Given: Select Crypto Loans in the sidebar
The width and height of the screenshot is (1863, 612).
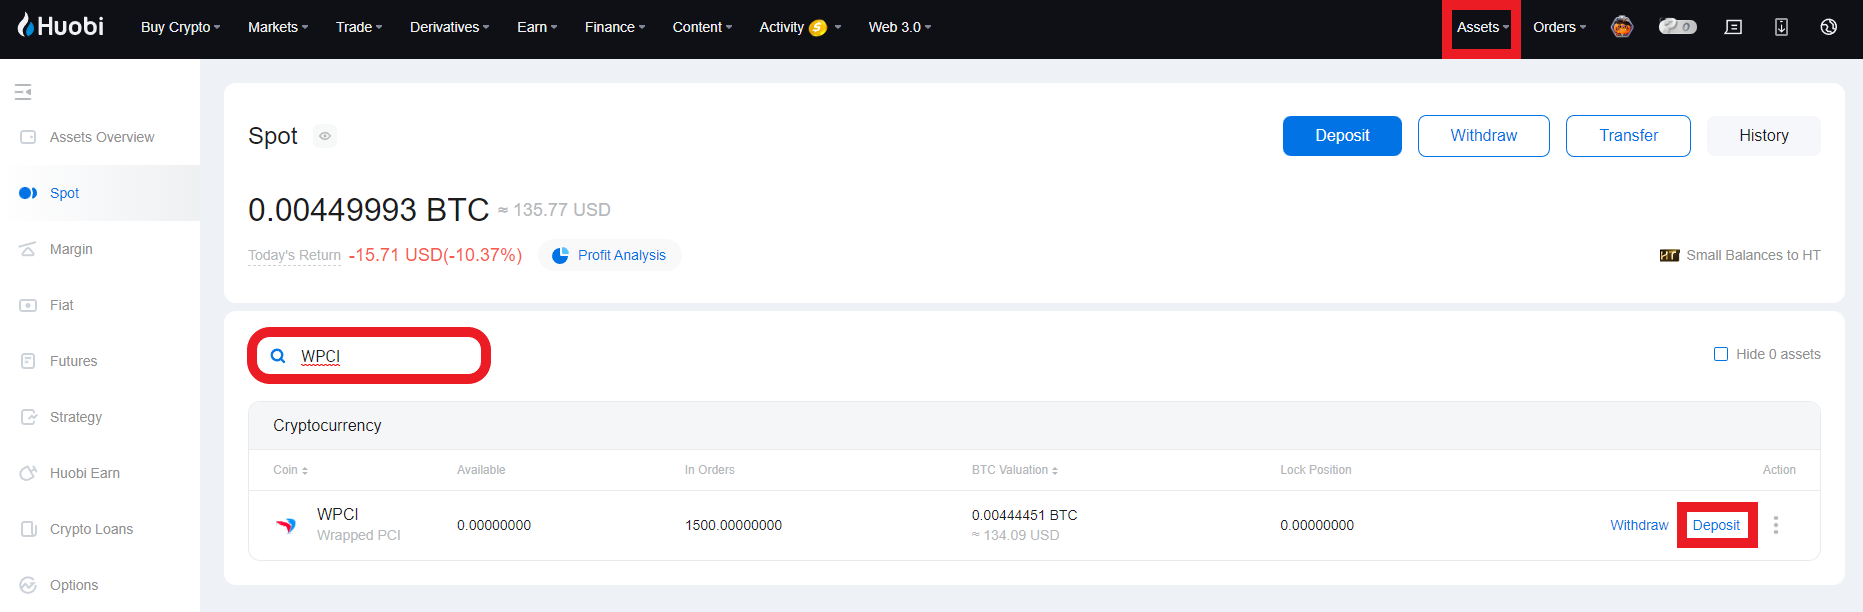Looking at the screenshot, I should 91,529.
